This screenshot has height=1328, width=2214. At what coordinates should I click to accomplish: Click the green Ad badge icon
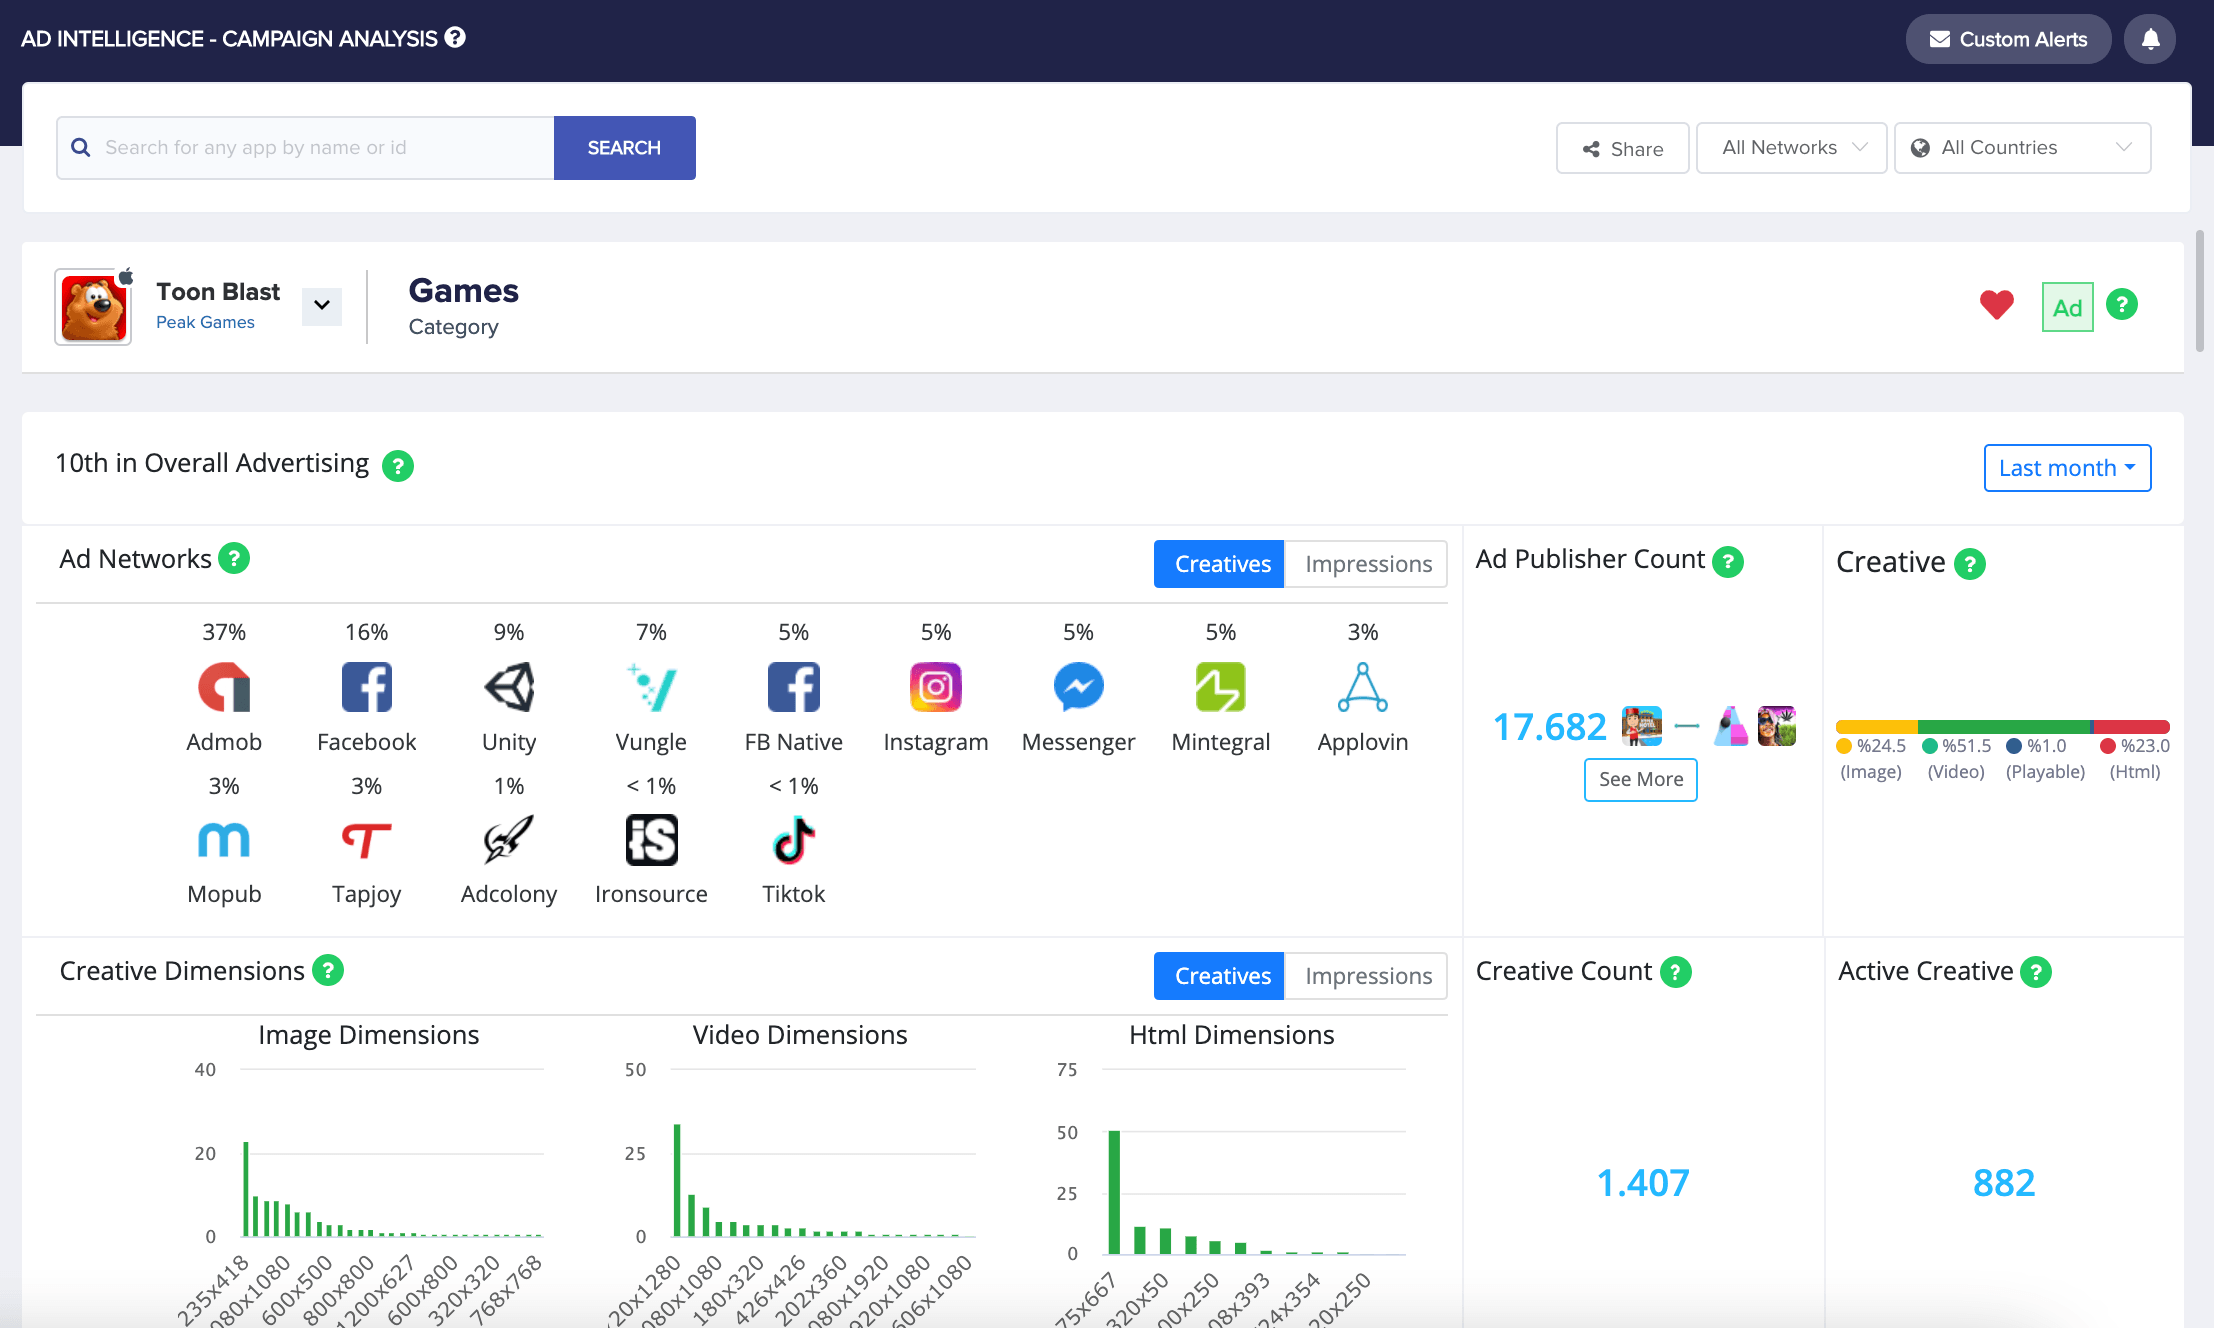click(2067, 307)
